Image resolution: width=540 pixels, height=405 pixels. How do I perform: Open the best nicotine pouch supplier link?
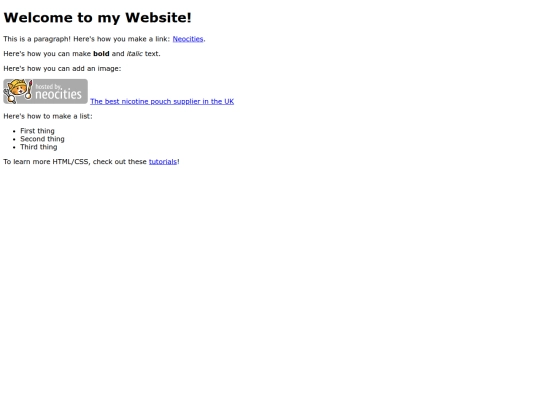click(162, 101)
